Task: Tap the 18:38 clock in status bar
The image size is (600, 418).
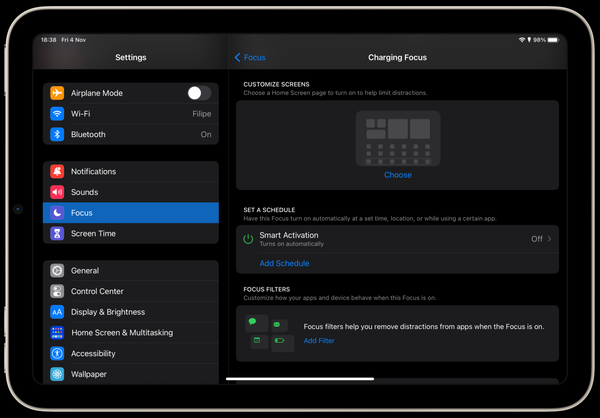Action: (49, 40)
